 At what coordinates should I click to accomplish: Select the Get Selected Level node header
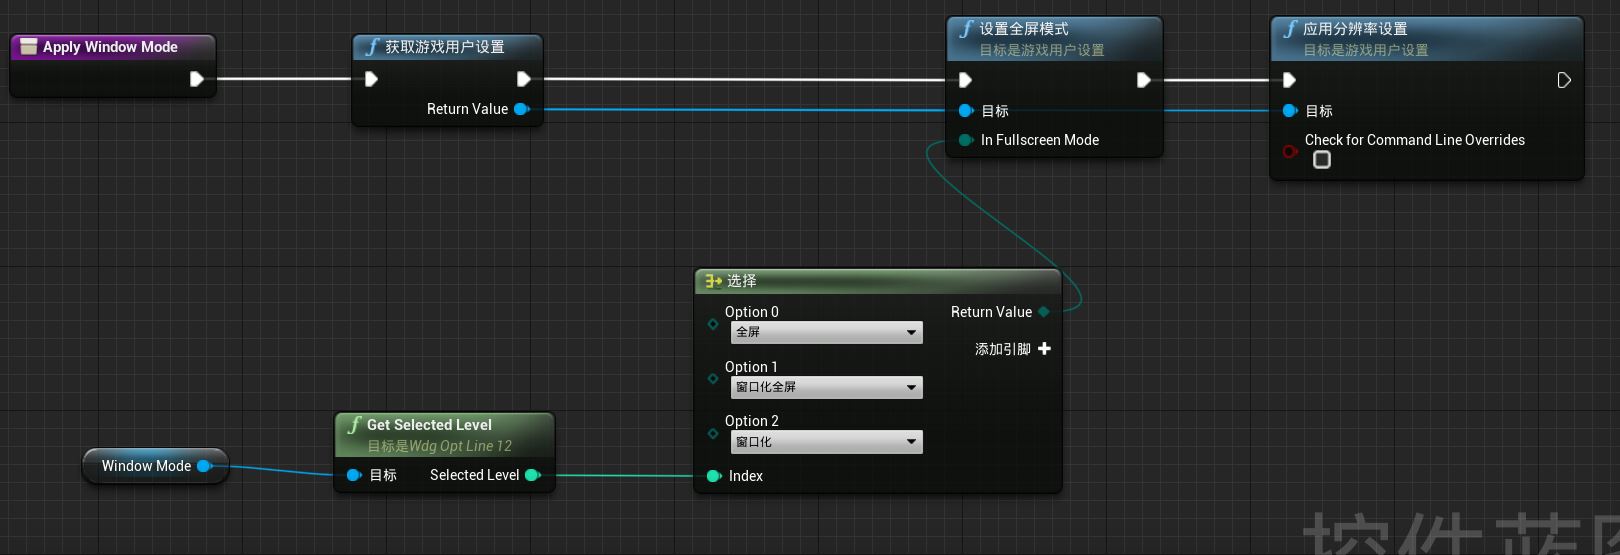point(429,425)
